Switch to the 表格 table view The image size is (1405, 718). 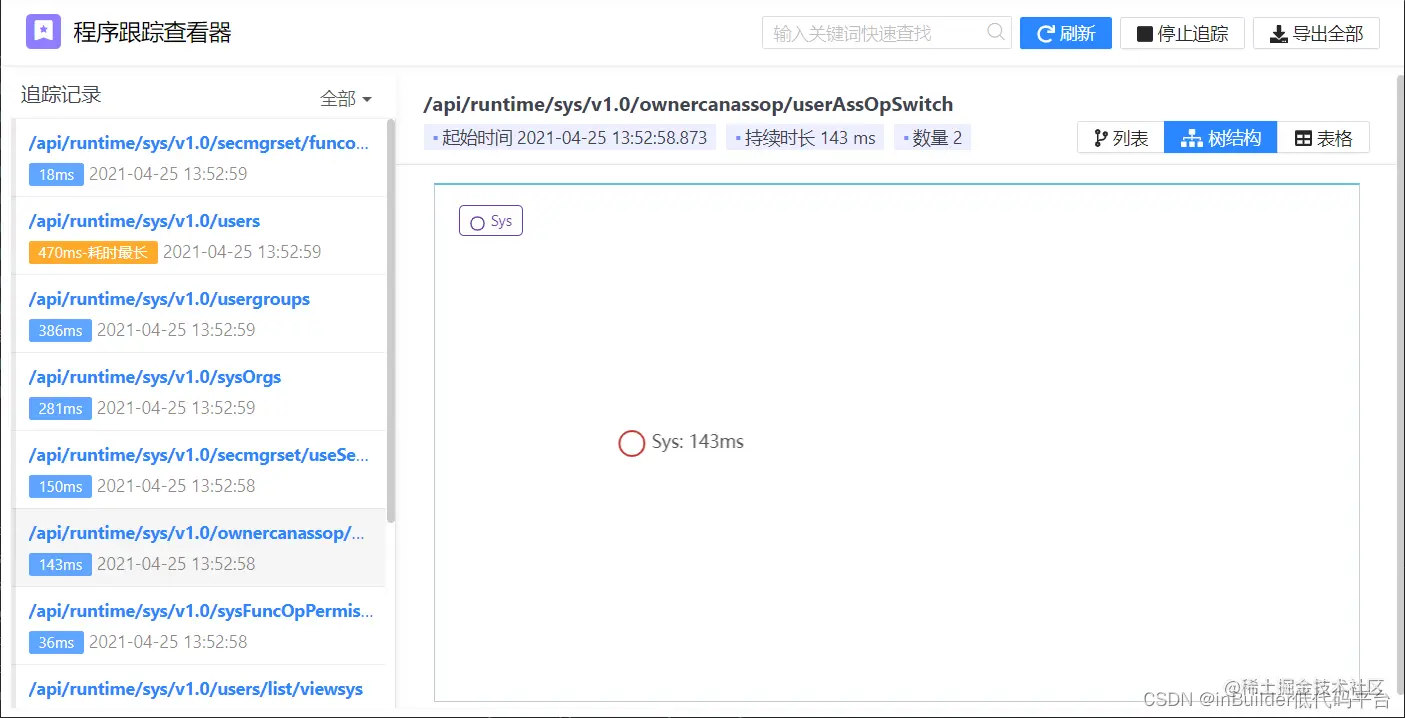click(1323, 138)
